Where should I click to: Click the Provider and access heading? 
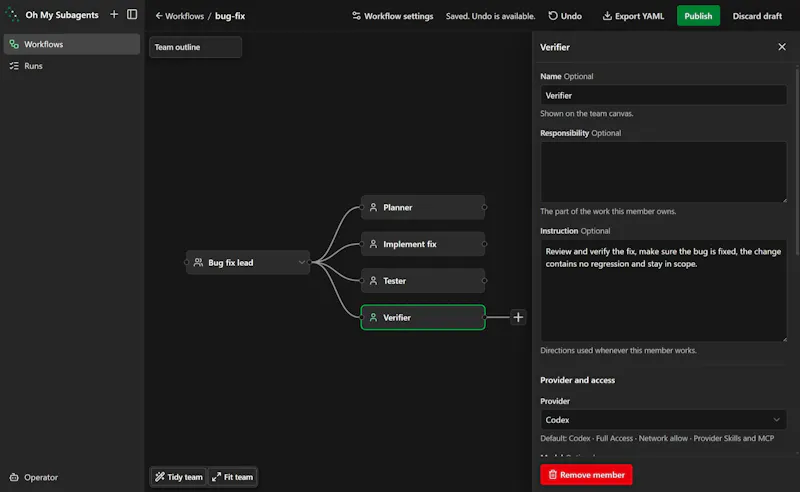click(x=578, y=380)
